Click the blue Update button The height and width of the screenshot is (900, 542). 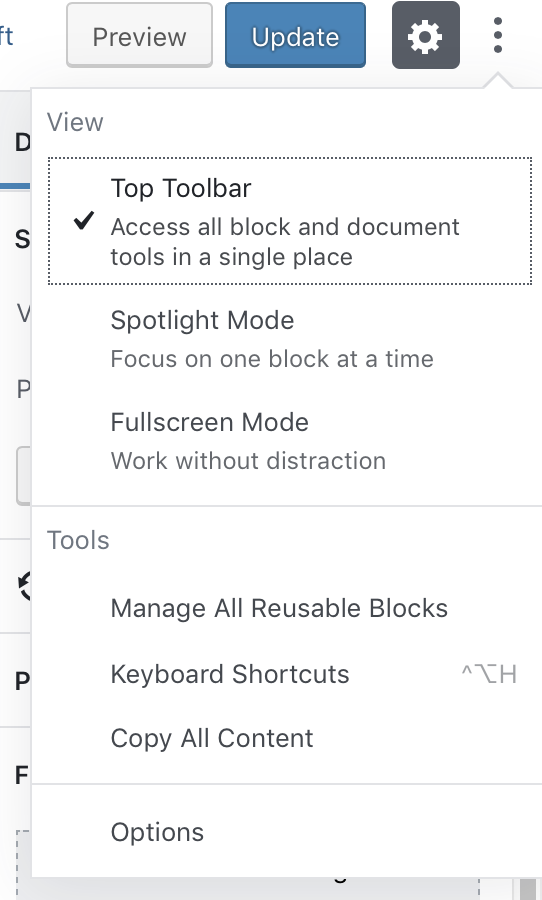295,36
